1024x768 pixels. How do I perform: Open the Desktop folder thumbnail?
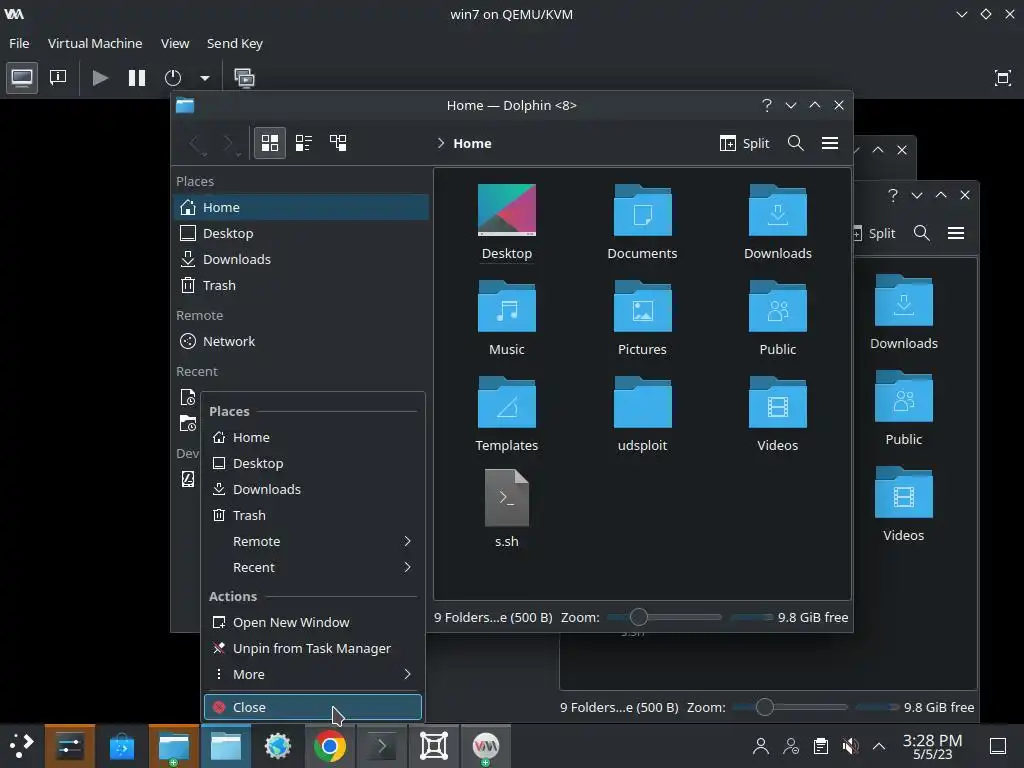(507, 210)
